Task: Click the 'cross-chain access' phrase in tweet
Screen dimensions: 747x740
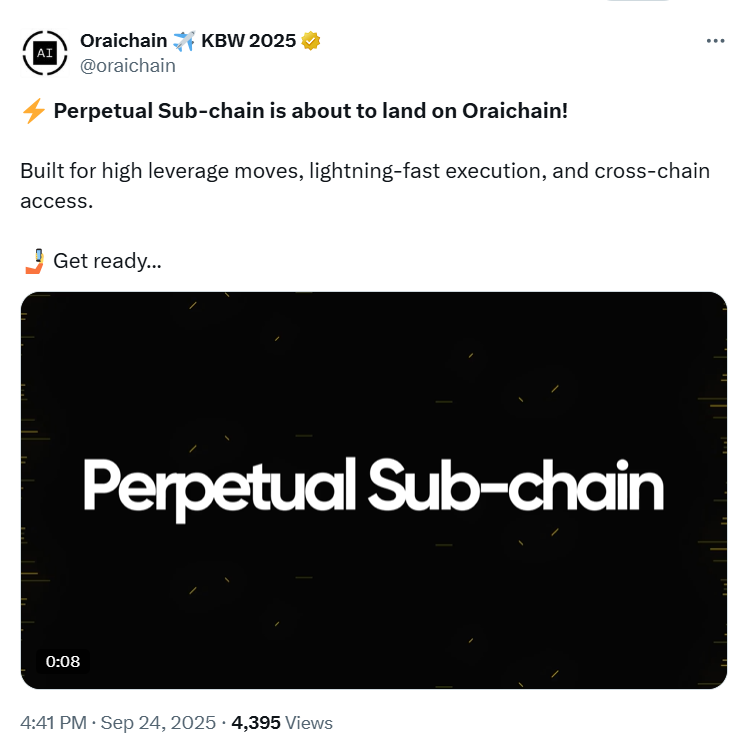Action: [x=650, y=171]
